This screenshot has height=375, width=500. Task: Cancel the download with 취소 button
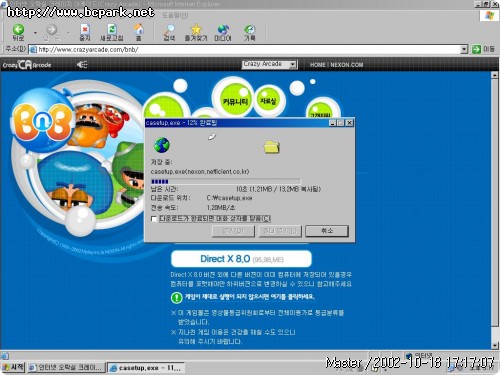point(327,231)
